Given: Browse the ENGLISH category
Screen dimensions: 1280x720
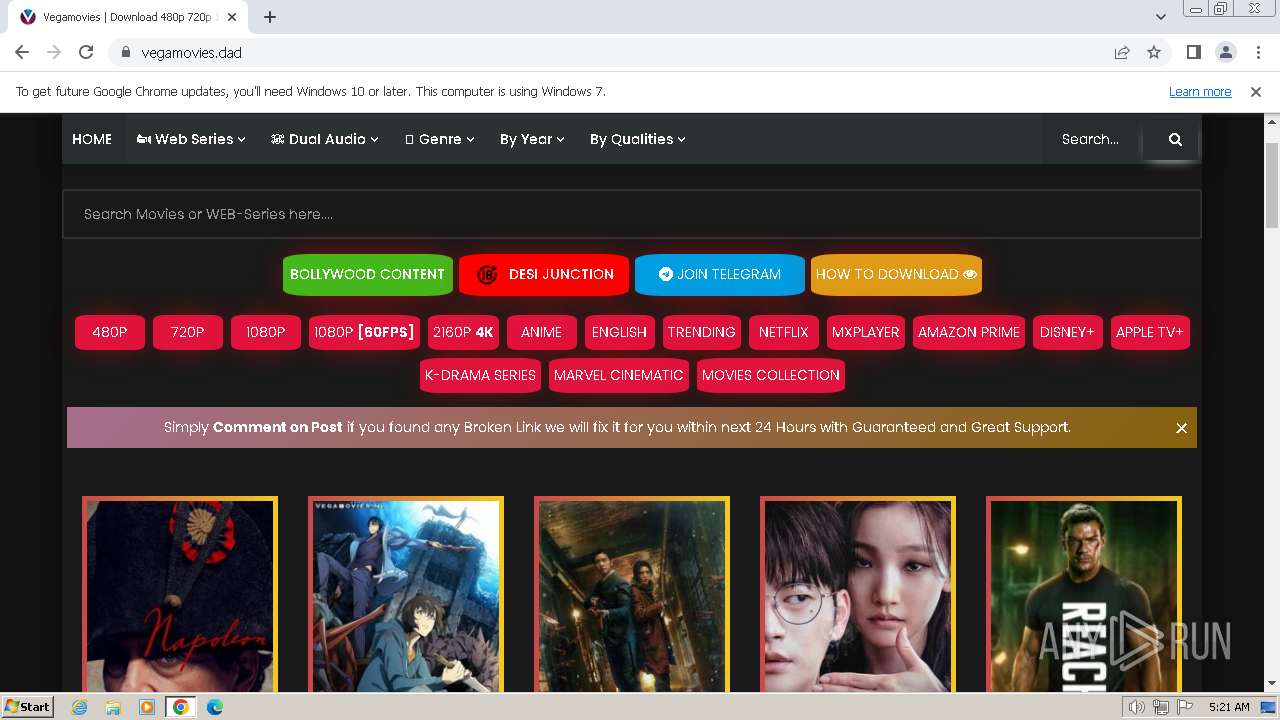Looking at the screenshot, I should click(x=620, y=332).
